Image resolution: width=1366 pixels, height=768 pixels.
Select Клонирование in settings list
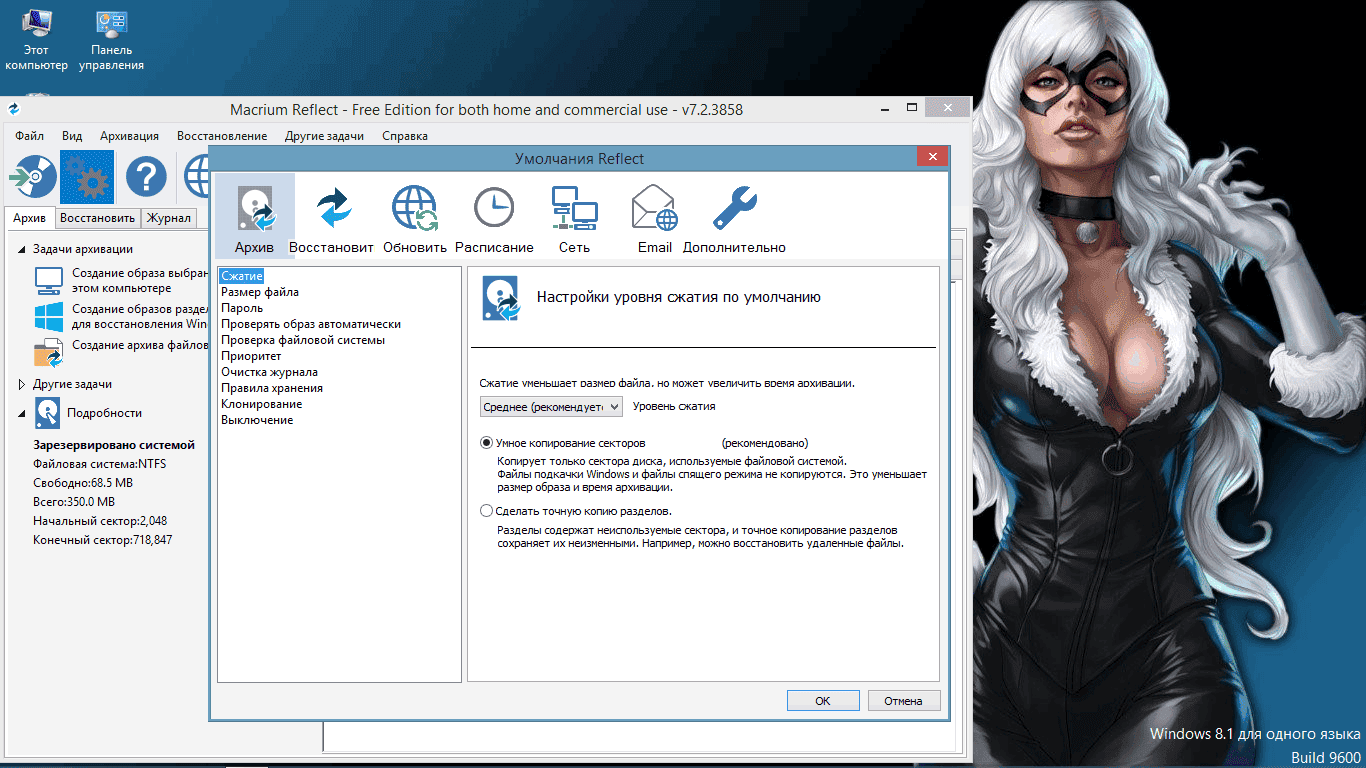click(261, 404)
